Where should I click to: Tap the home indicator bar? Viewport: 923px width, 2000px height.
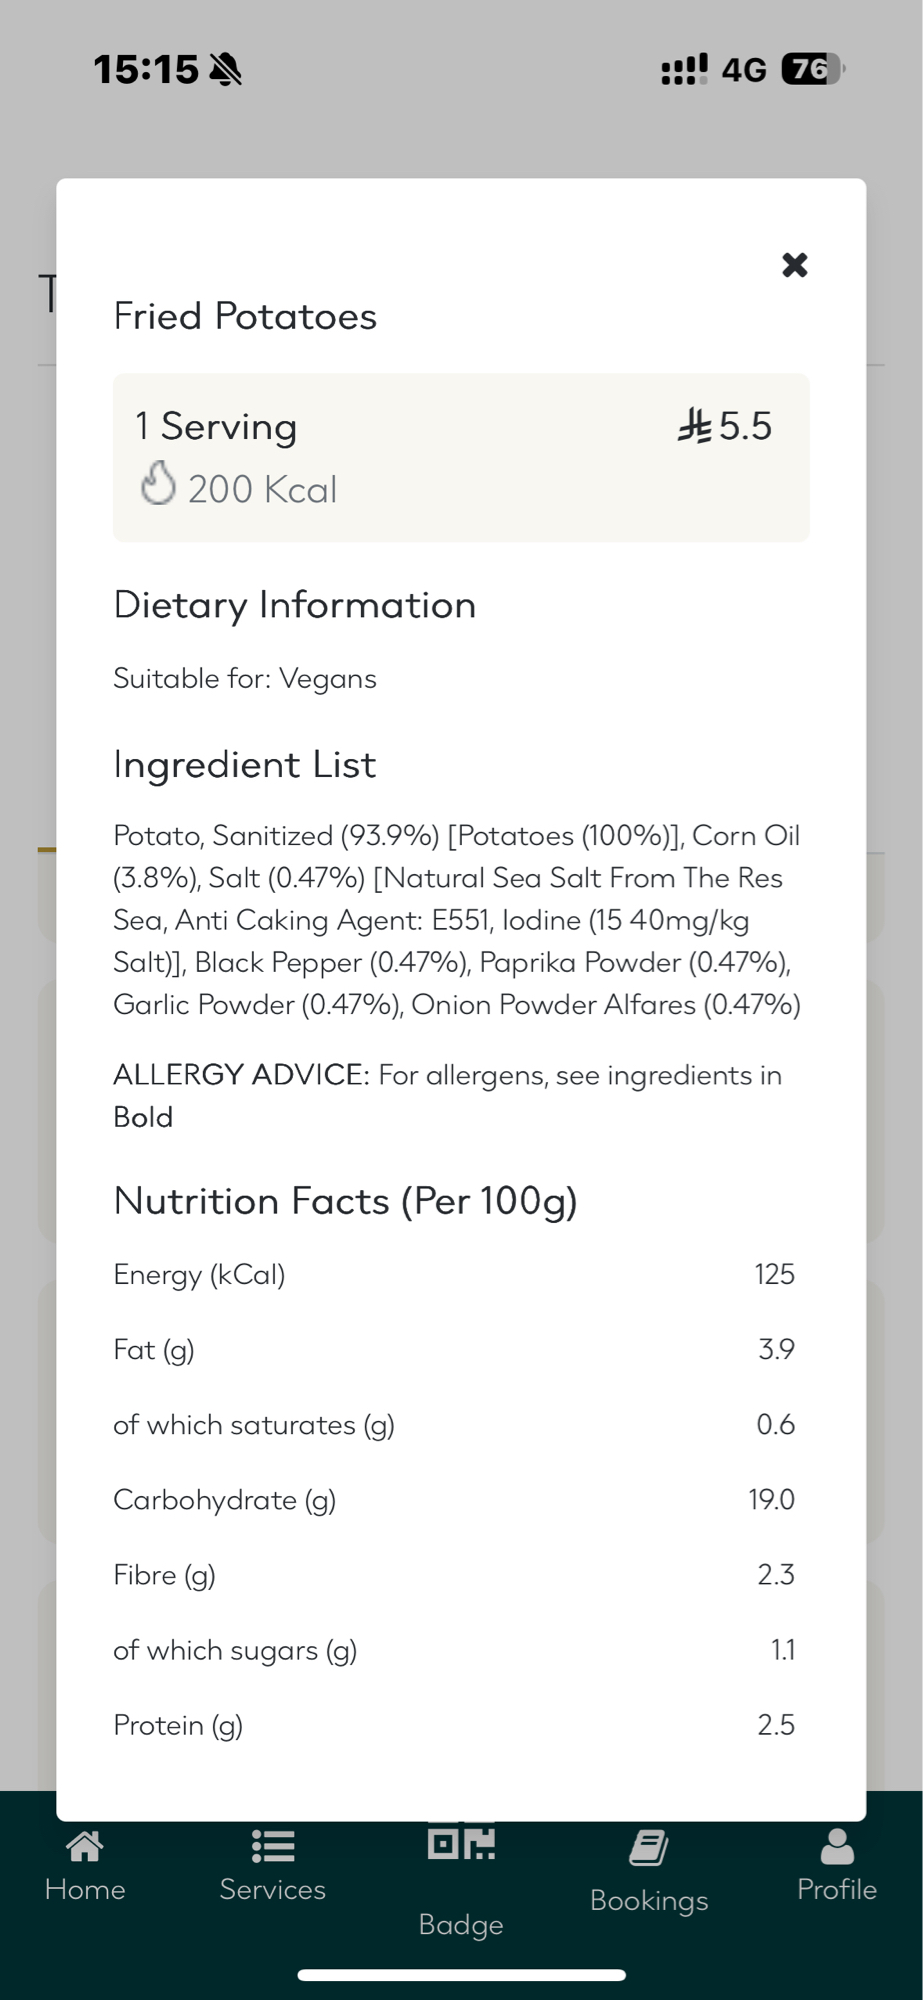tap(461, 1975)
